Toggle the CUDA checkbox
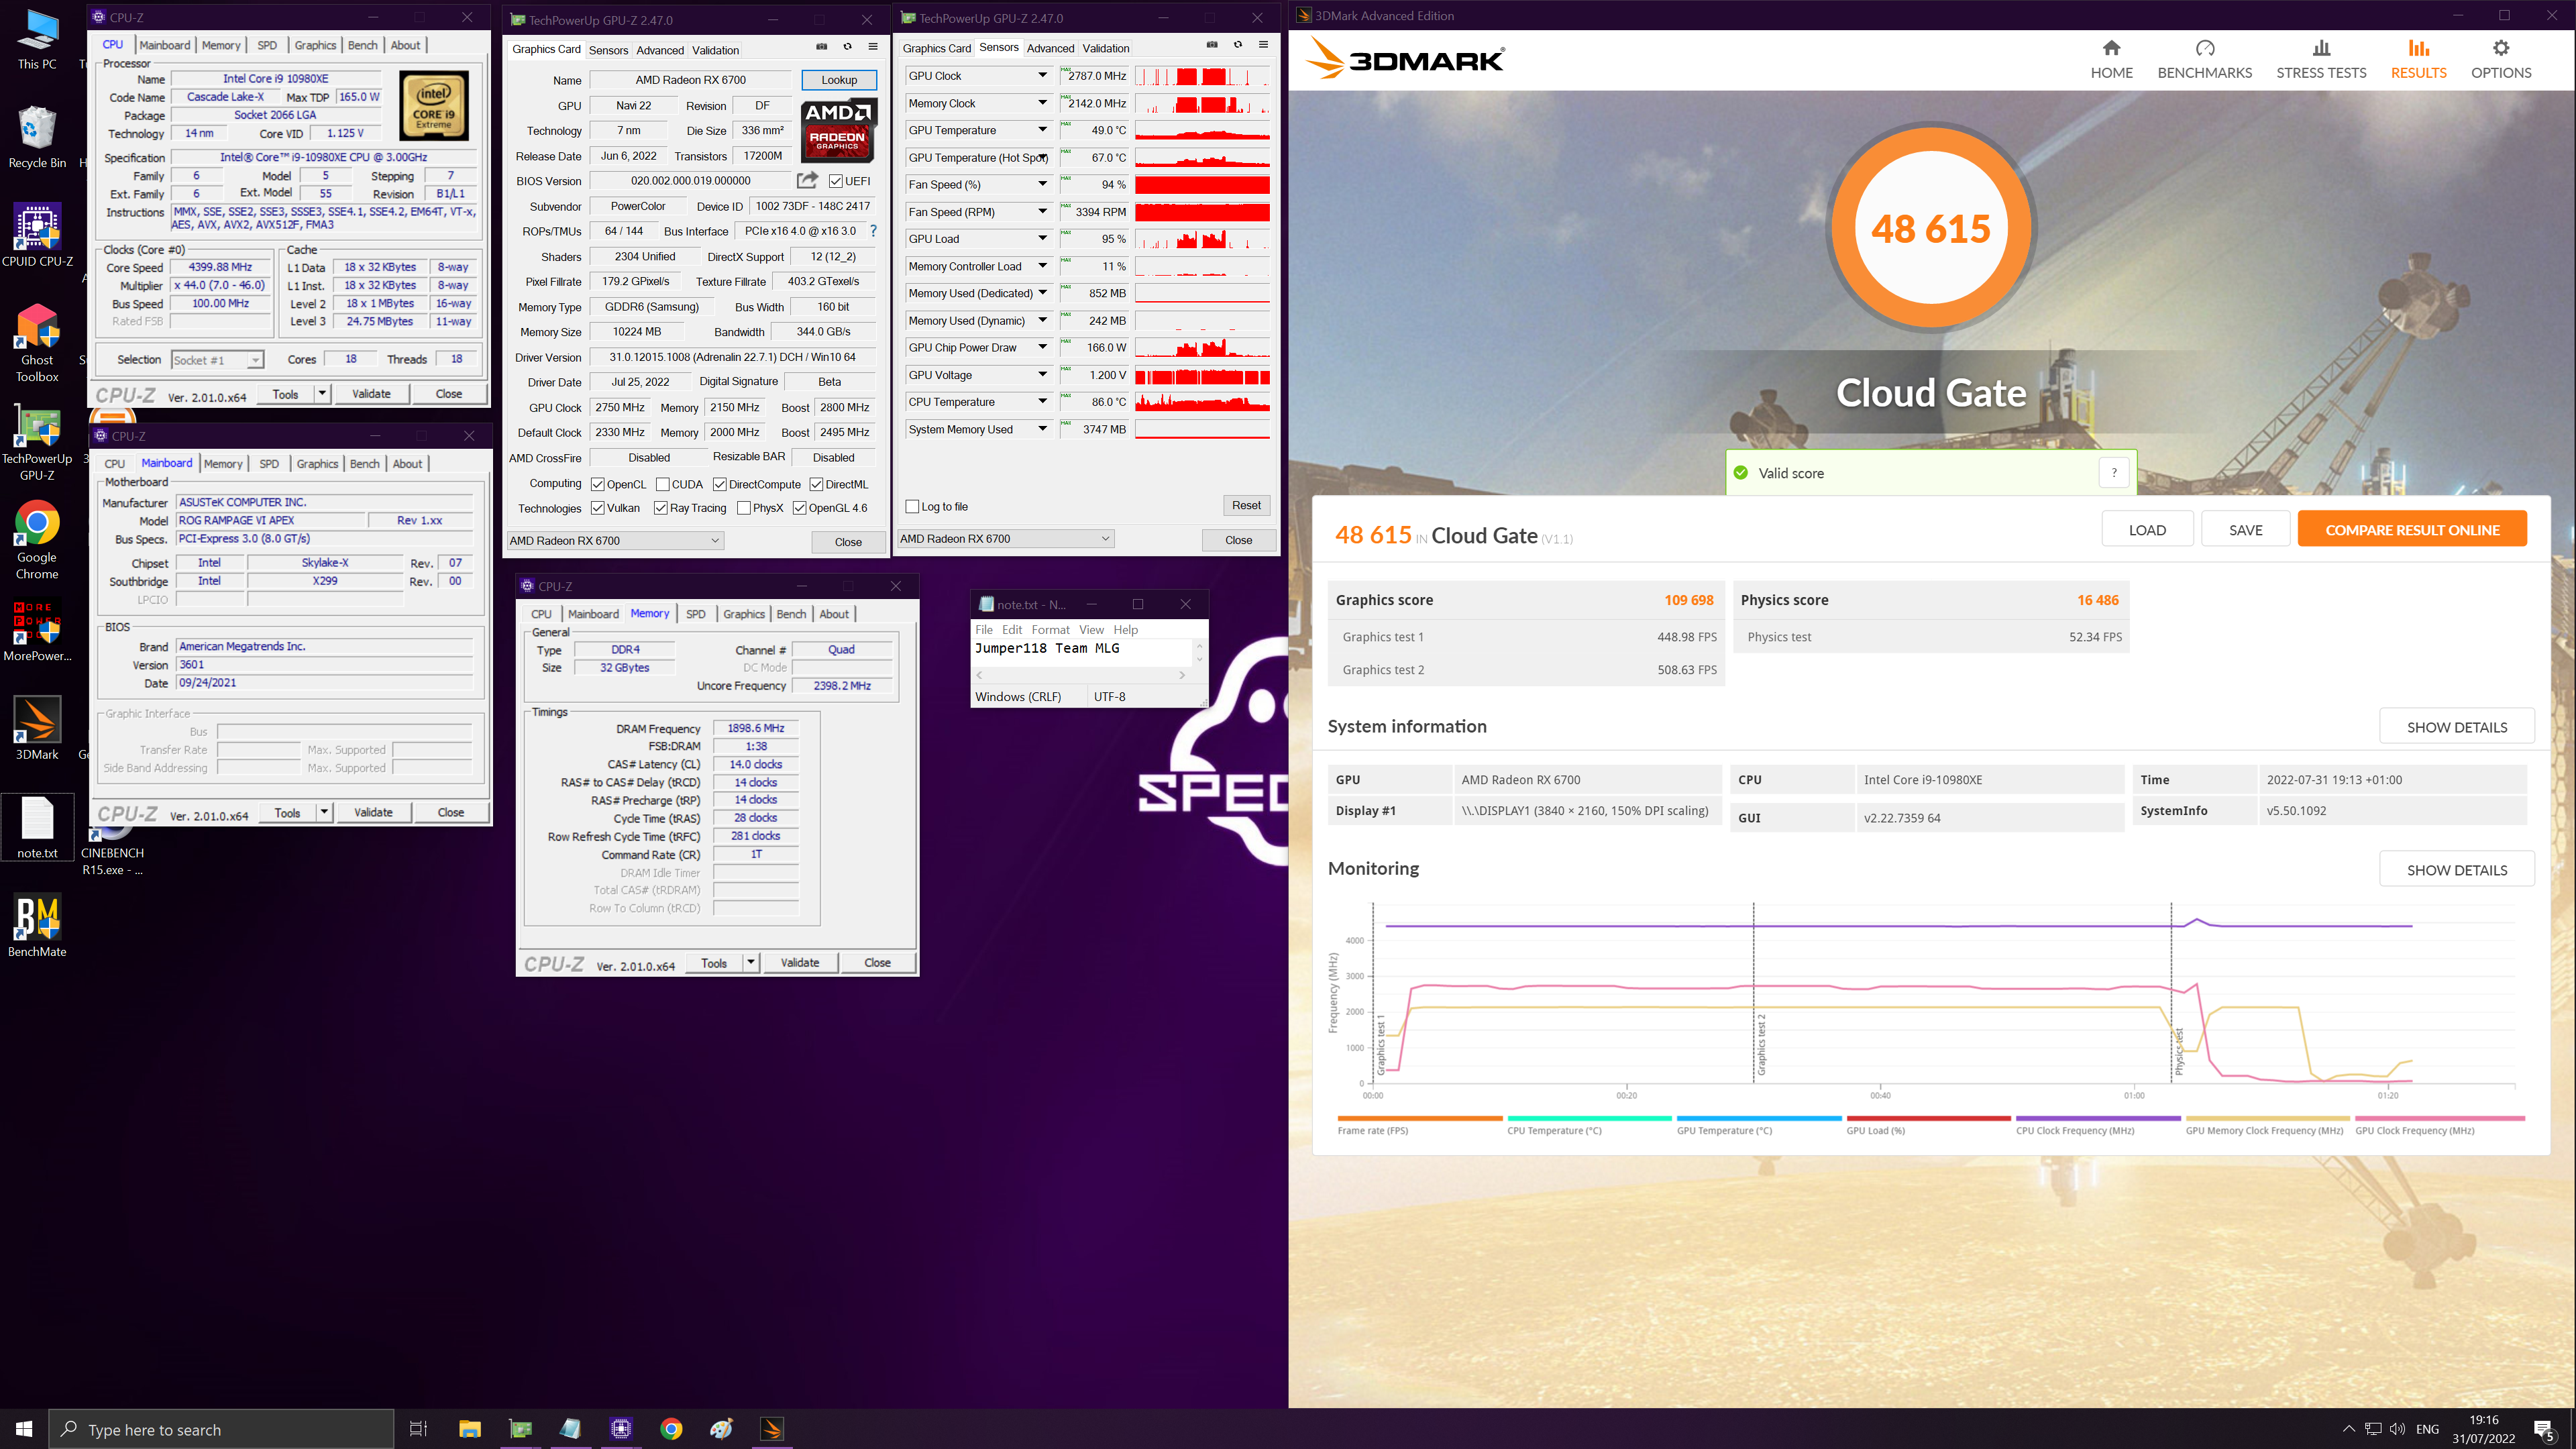 pos(662,484)
